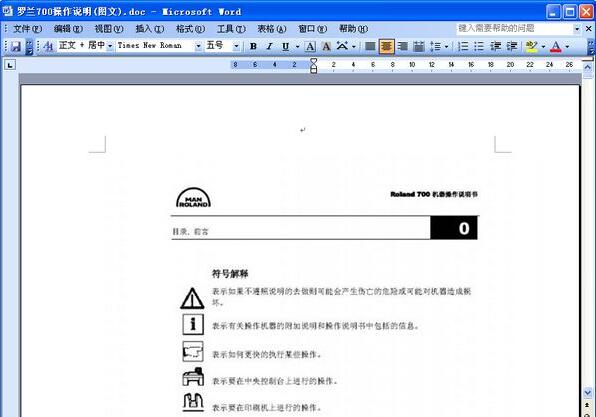Click the tab stop selector on the ruler

(x=10, y=65)
